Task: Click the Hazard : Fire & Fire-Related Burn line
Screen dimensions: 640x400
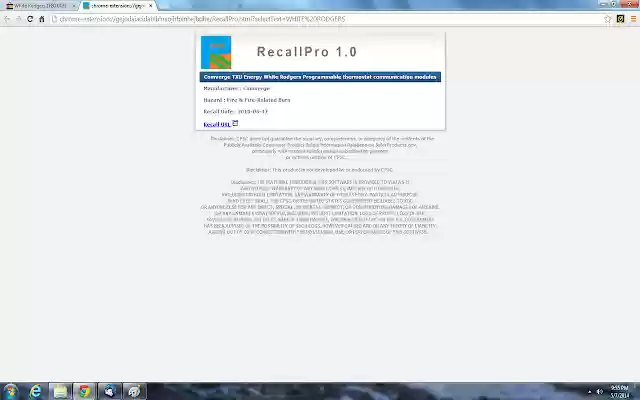Action: 247,100
